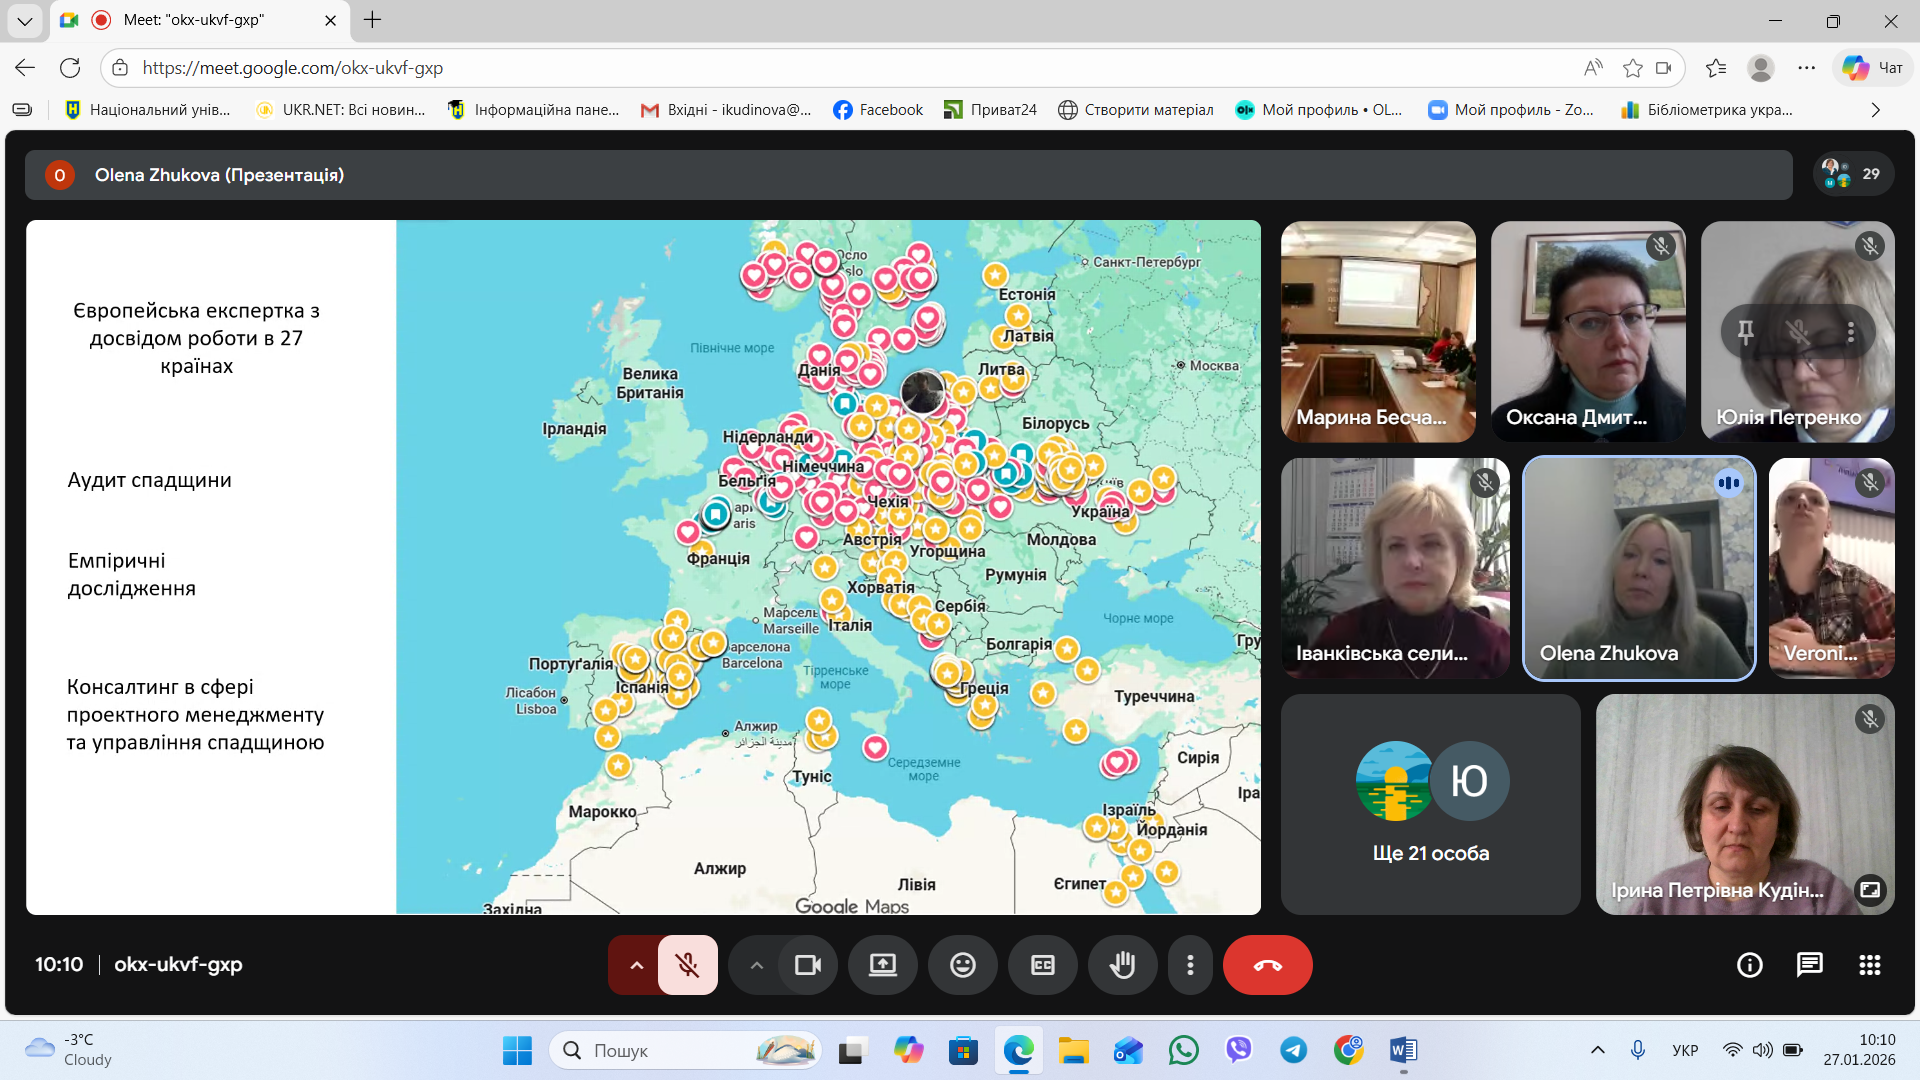Open WhatsApp from the taskbar

[1183, 1050]
